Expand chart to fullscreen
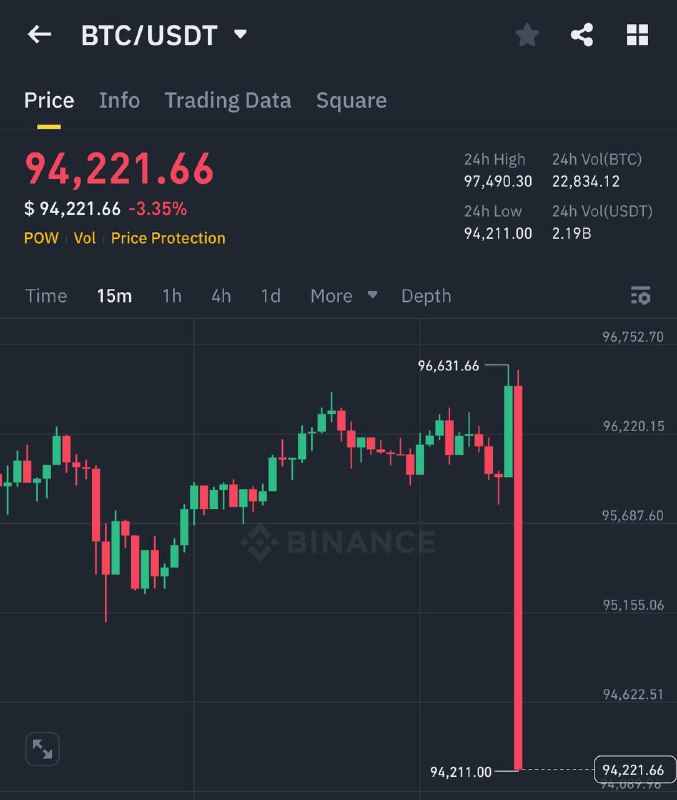 42,749
